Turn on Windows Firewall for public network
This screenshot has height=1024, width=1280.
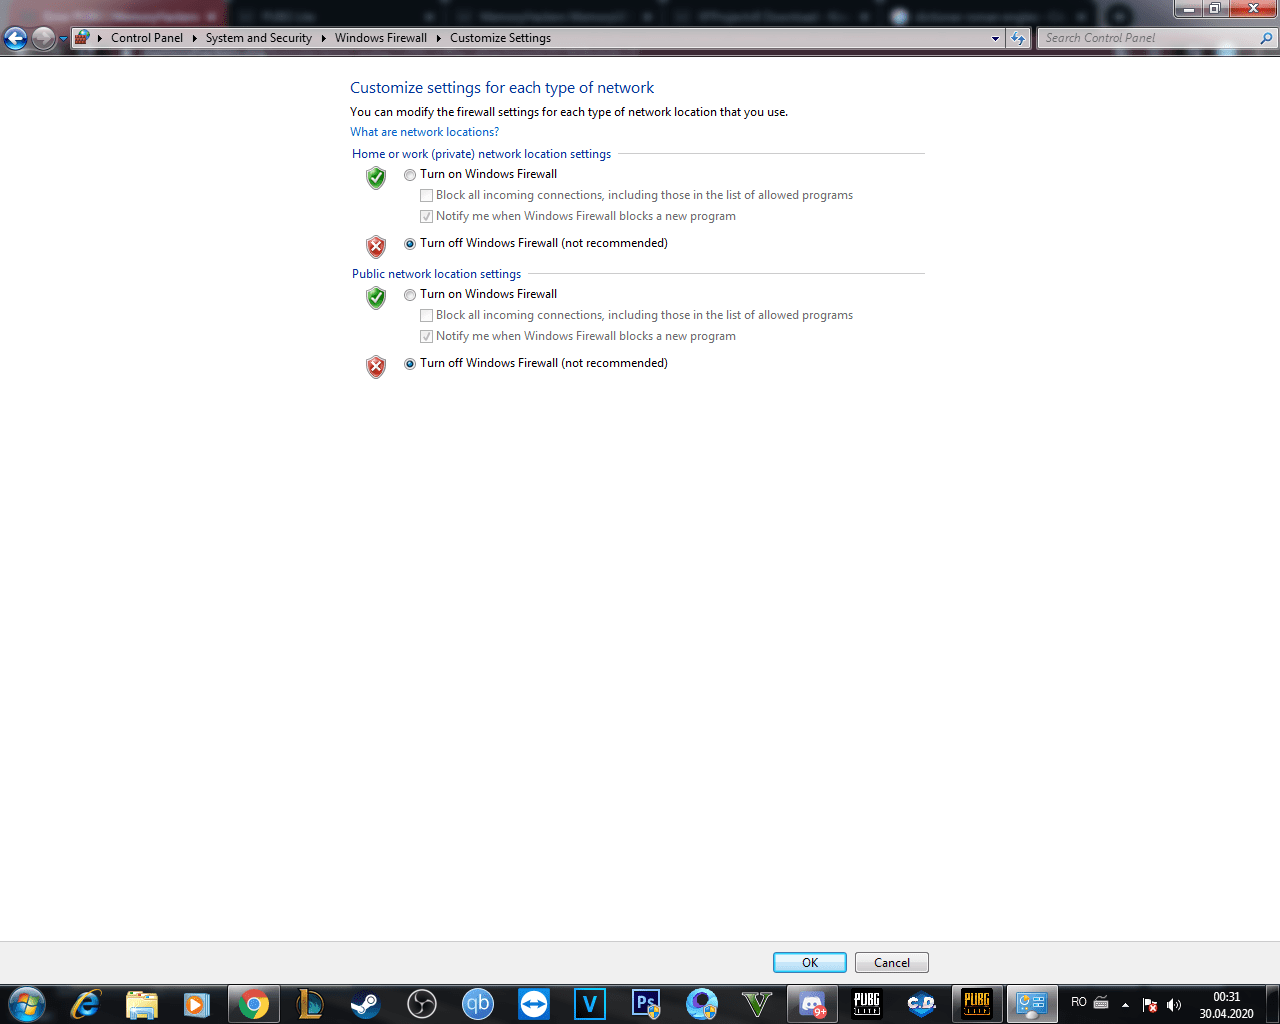(x=410, y=295)
